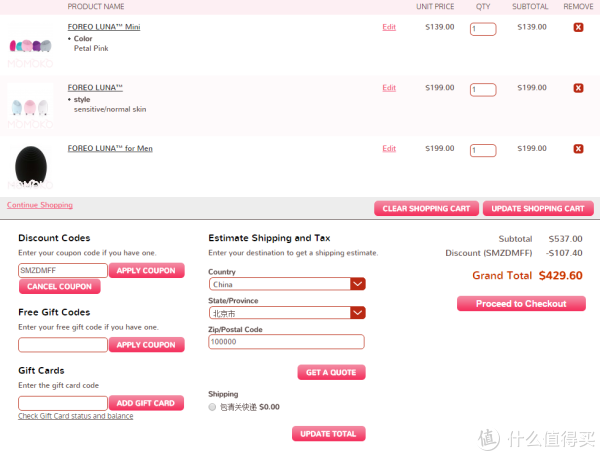Open Check Gift Card status and balance
This screenshot has width=600, height=456.
(x=76, y=416)
